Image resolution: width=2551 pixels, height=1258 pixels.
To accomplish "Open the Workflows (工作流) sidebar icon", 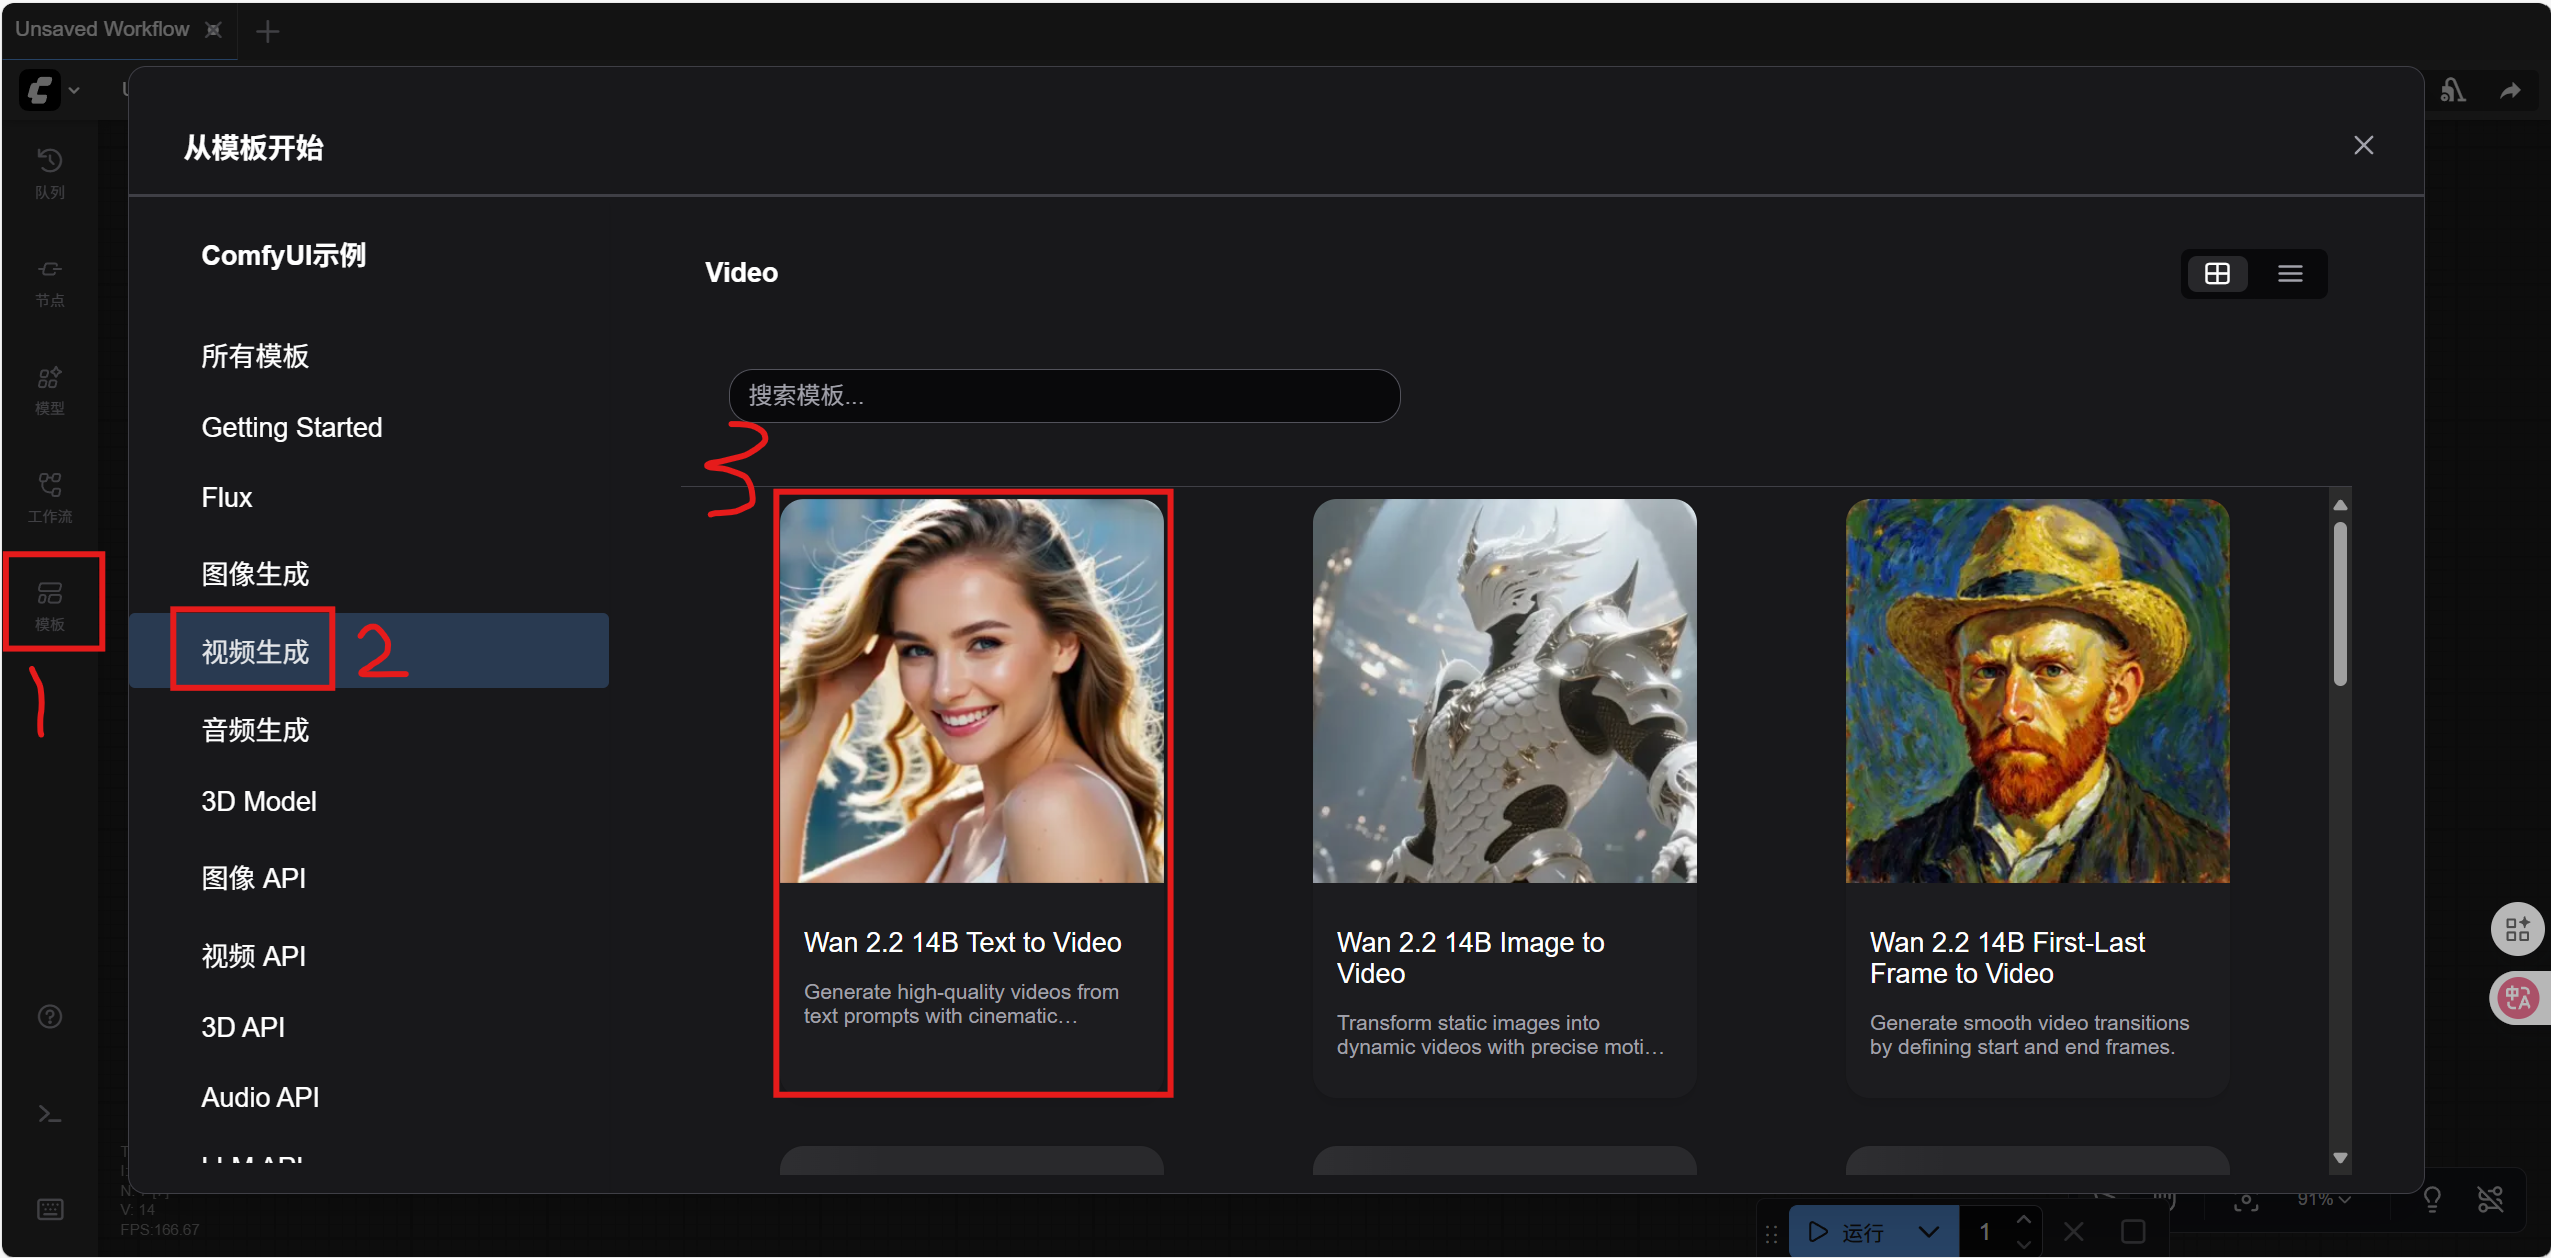I will (x=50, y=497).
